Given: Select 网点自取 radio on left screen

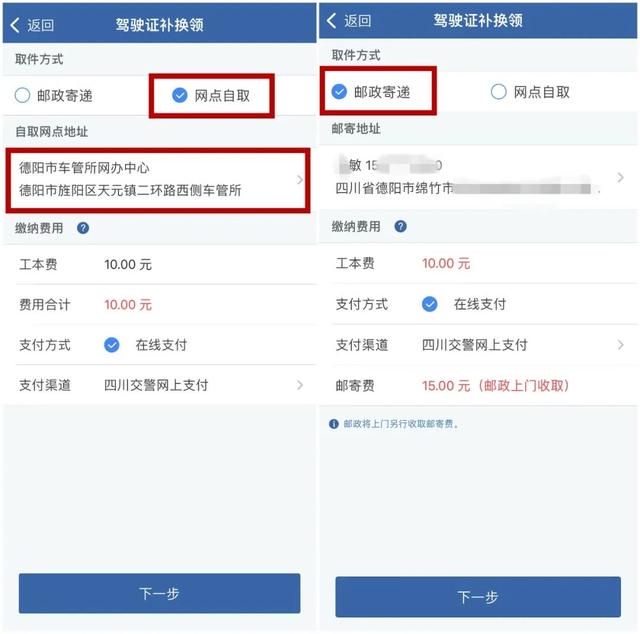Looking at the screenshot, I should (x=180, y=96).
